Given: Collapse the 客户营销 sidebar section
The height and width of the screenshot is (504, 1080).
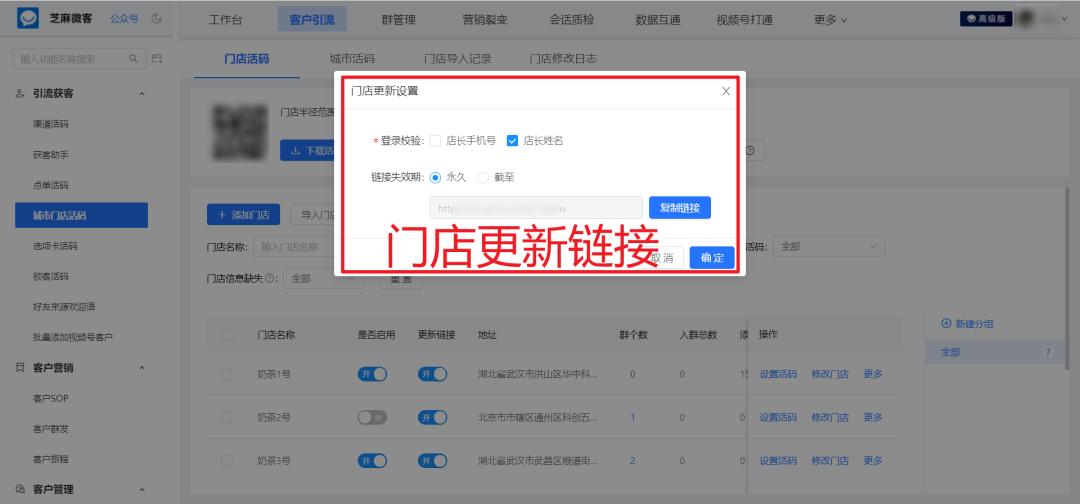Looking at the screenshot, I should (142, 368).
